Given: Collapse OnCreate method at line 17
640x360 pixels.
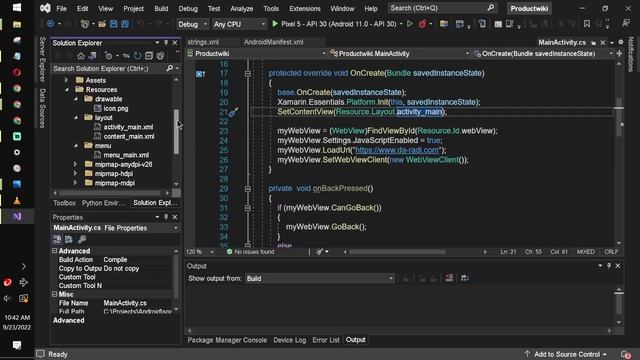Looking at the screenshot, I should (247, 74).
